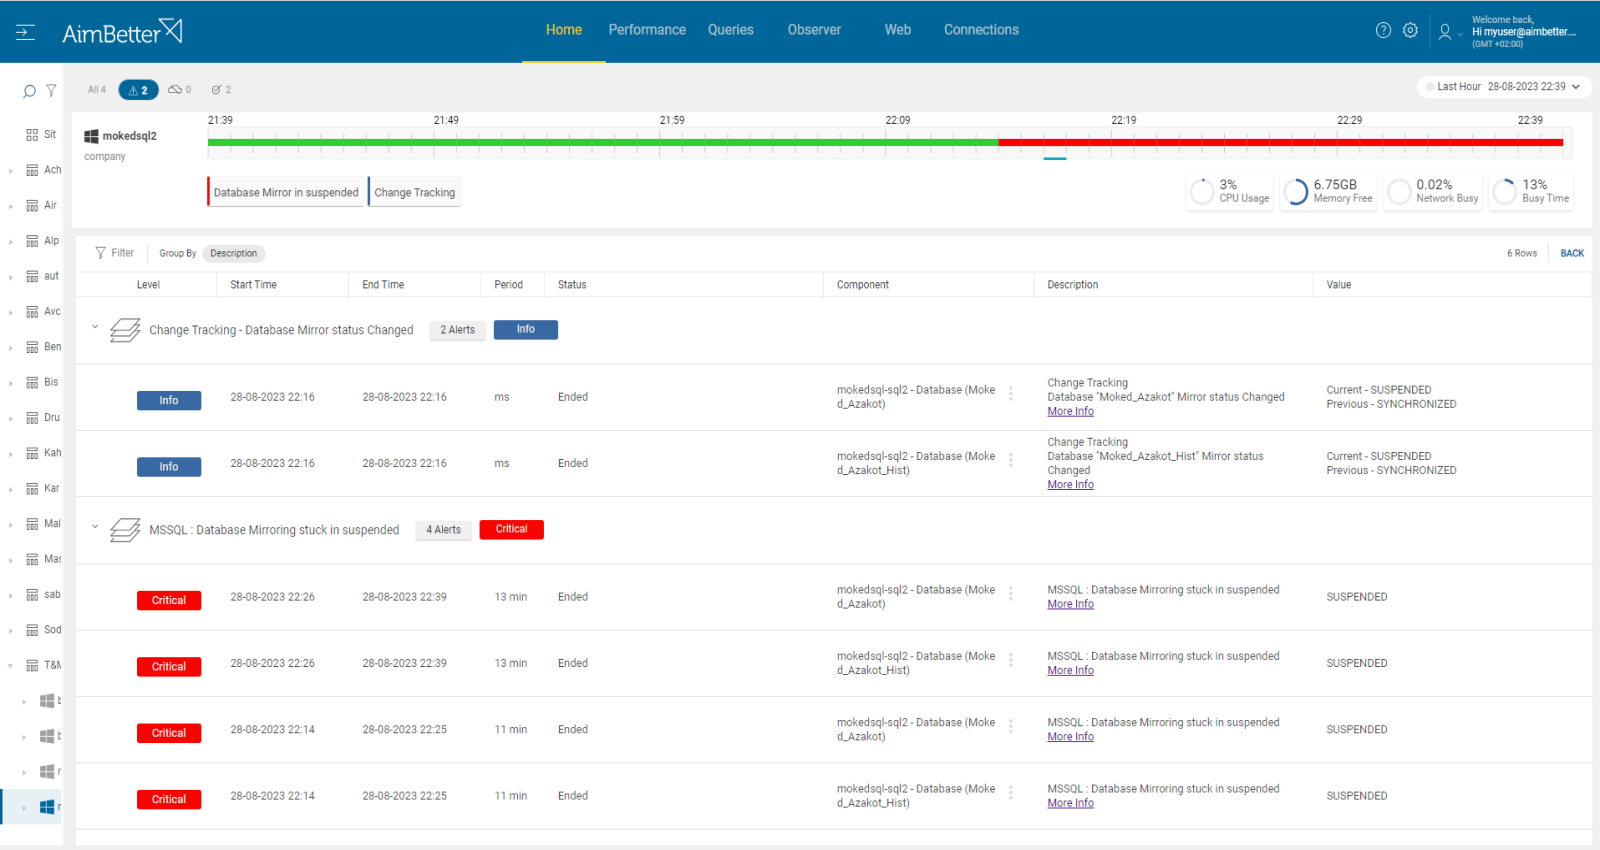Select the Bis company icon in the sidebar
1600x850 pixels.
pos(32,382)
